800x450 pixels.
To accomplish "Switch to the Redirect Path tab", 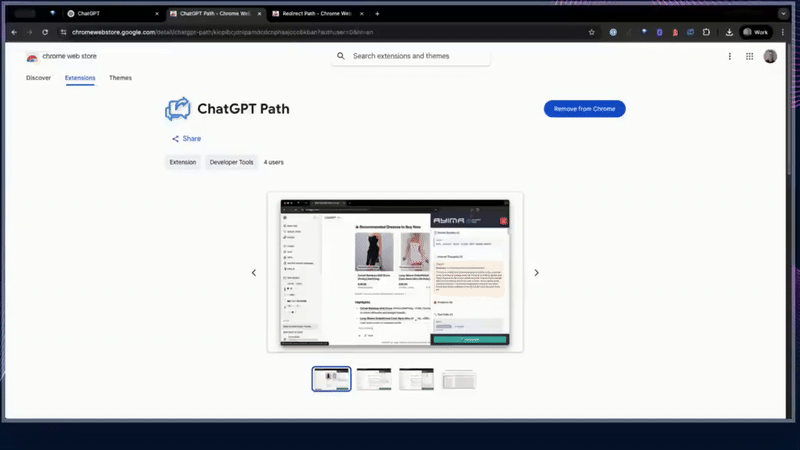I will (x=317, y=14).
